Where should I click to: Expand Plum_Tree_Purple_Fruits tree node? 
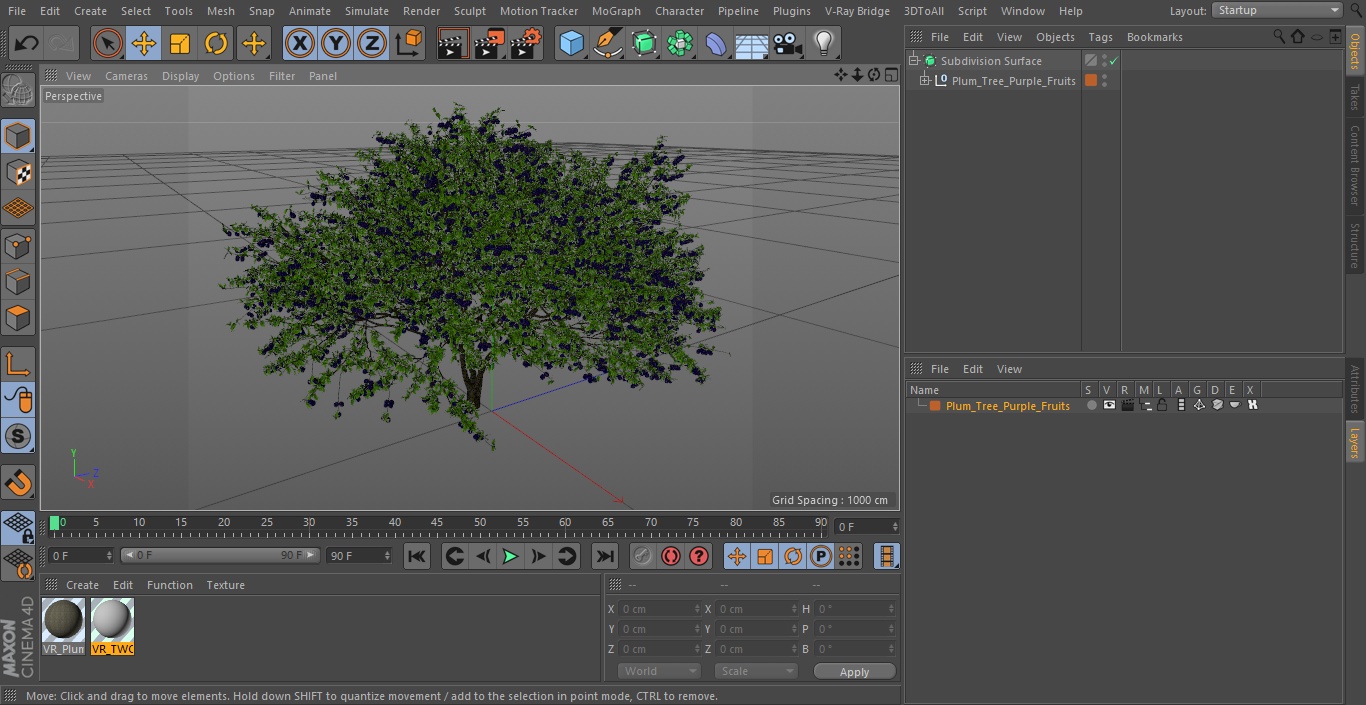(925, 81)
